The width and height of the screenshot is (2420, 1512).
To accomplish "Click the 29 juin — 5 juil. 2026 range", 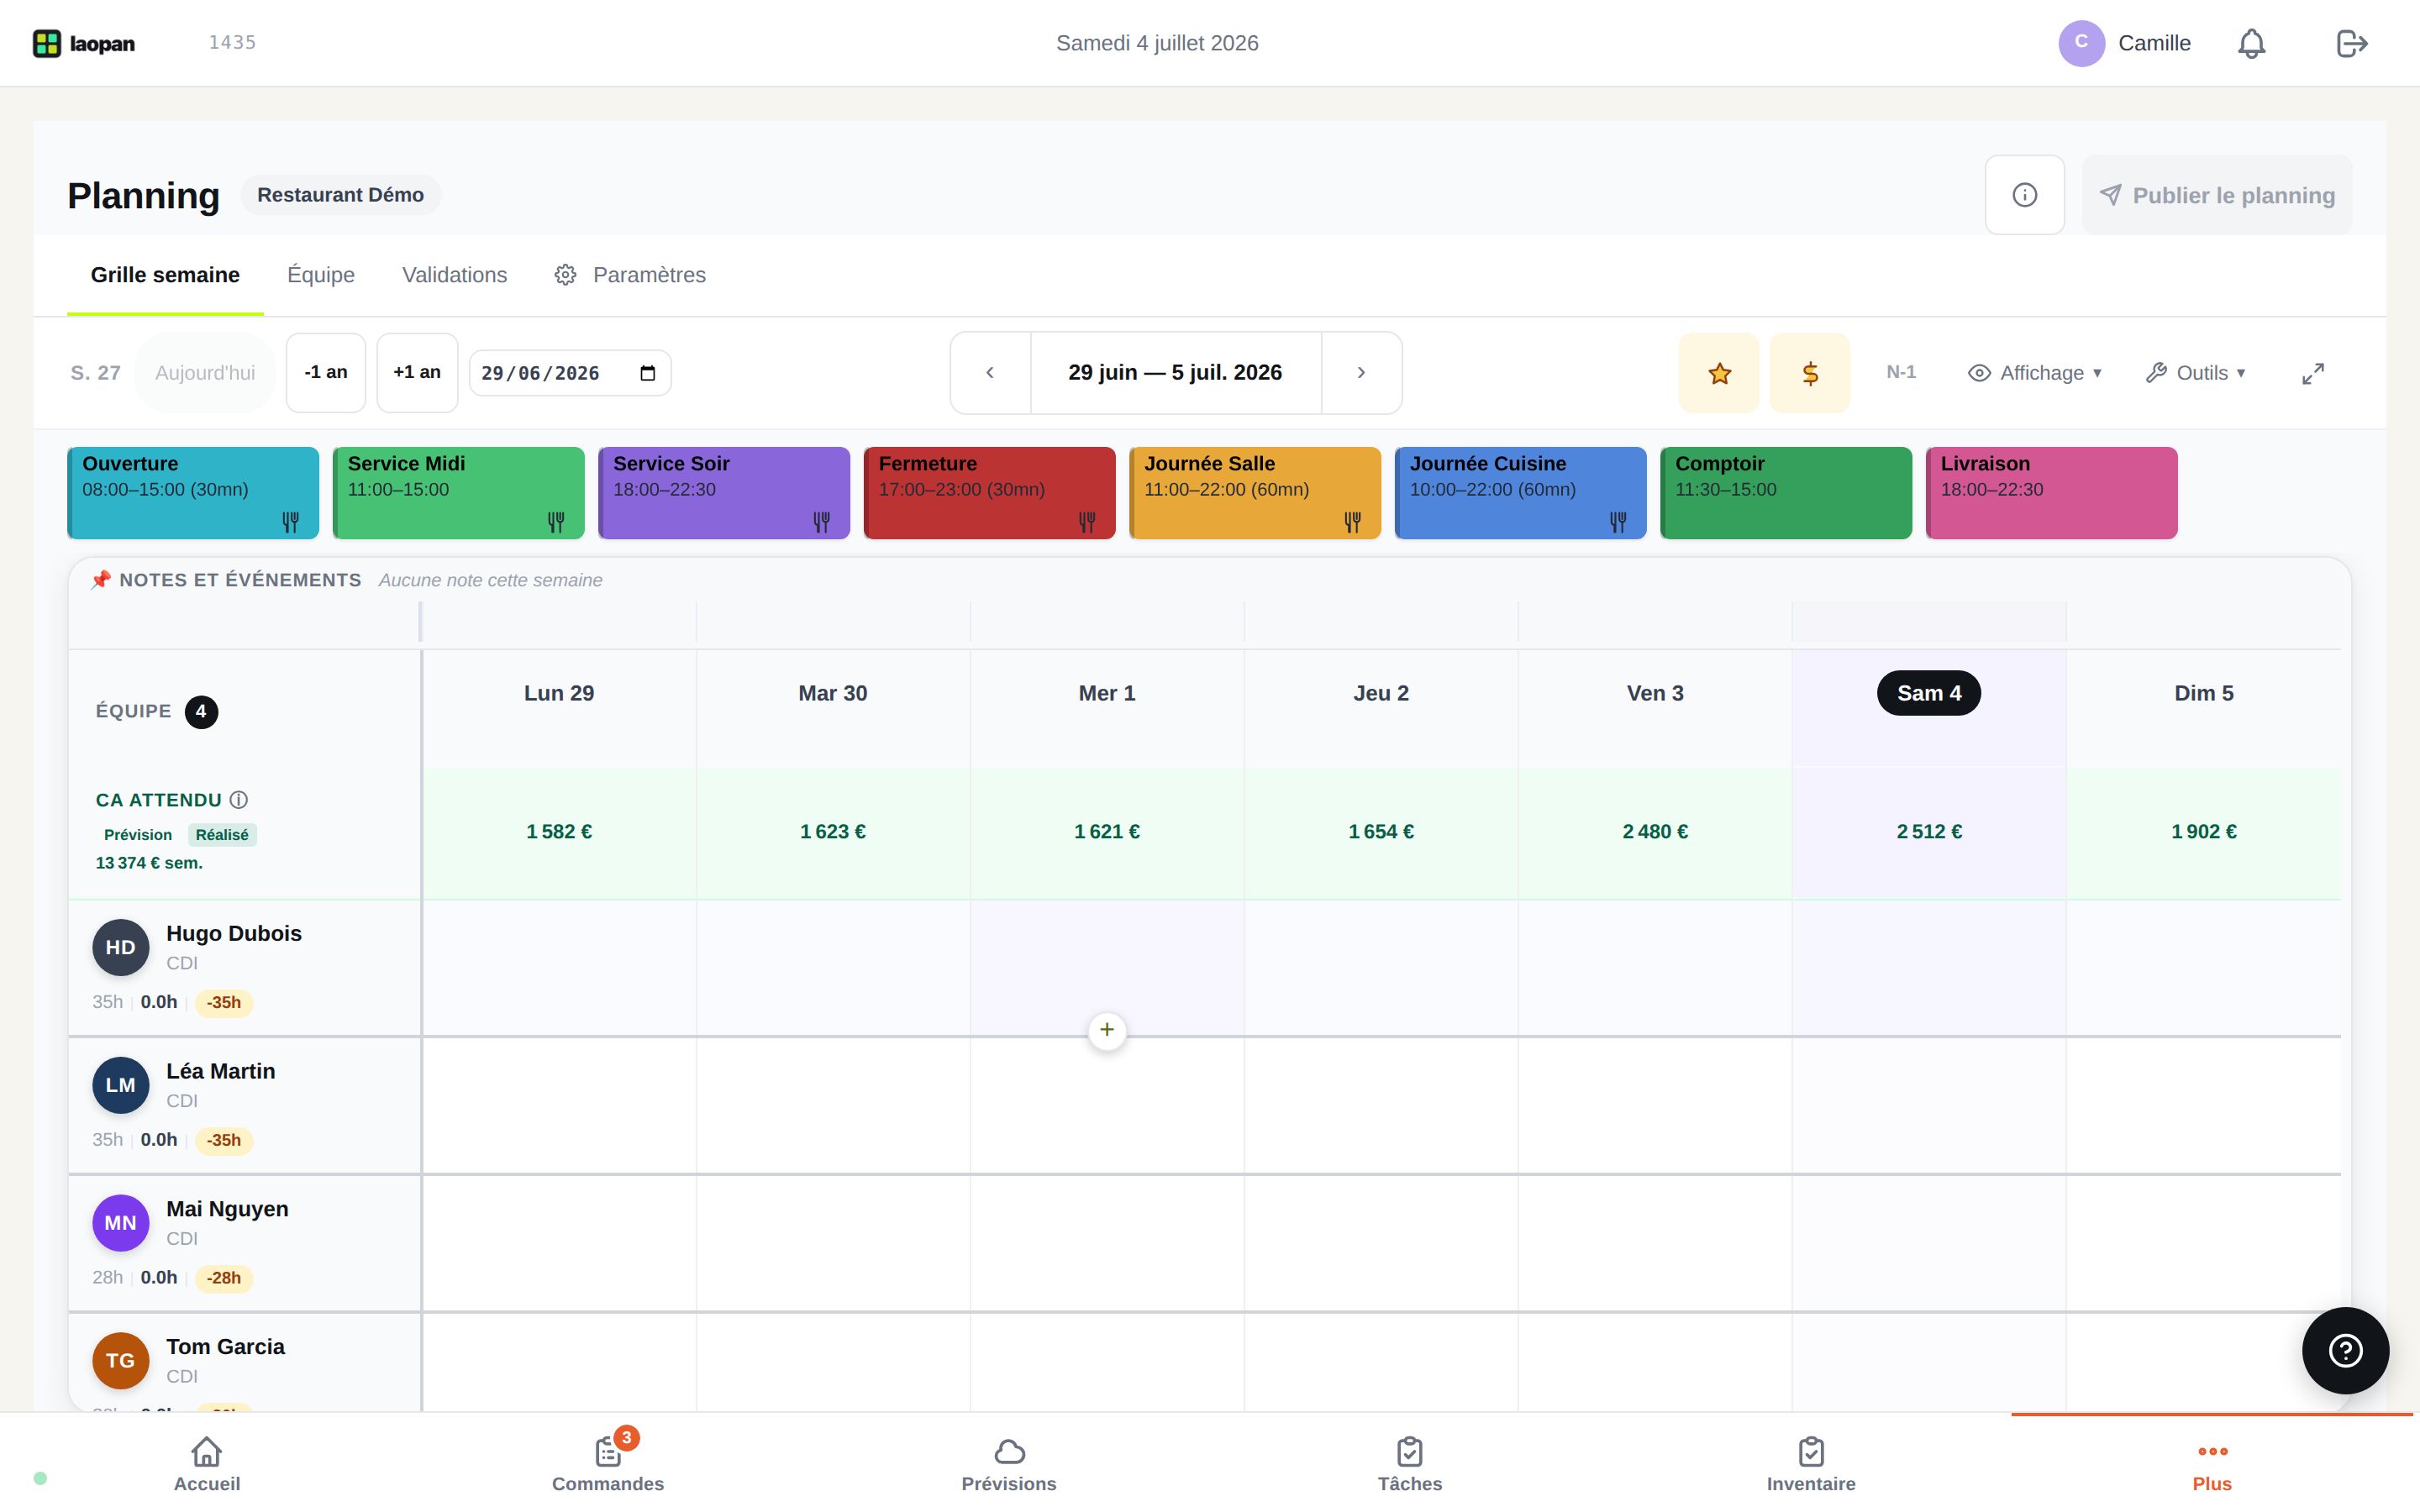I will pyautogui.click(x=1175, y=372).
